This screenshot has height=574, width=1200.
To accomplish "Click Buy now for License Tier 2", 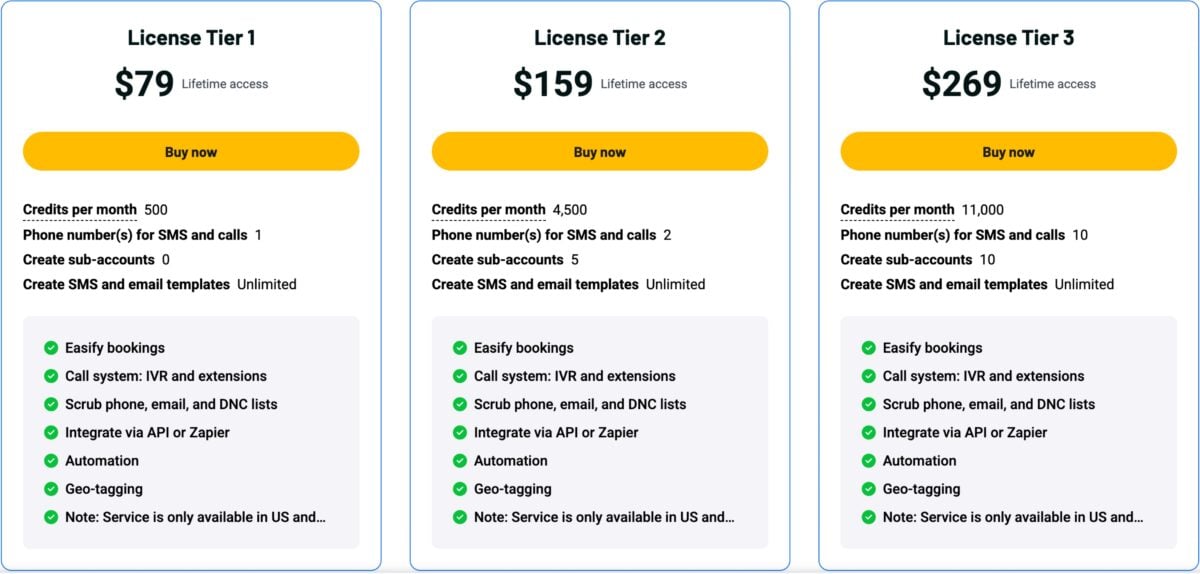I will (x=600, y=152).
